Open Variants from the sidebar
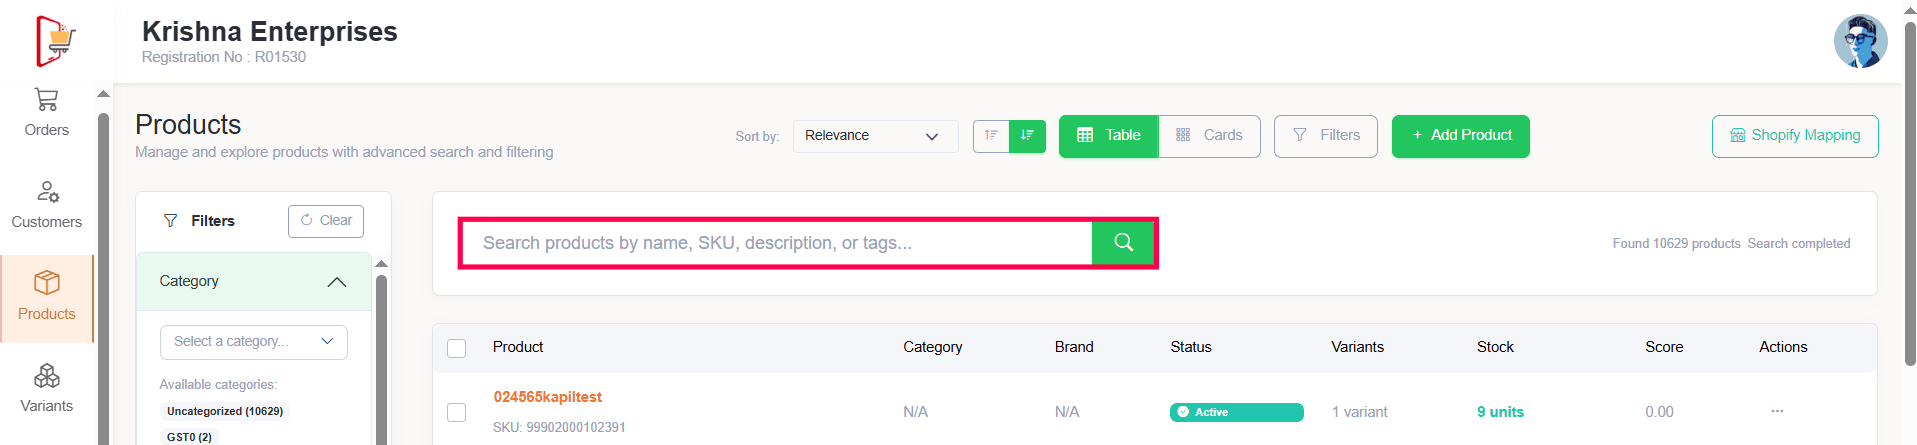The image size is (1917, 445). (46, 389)
